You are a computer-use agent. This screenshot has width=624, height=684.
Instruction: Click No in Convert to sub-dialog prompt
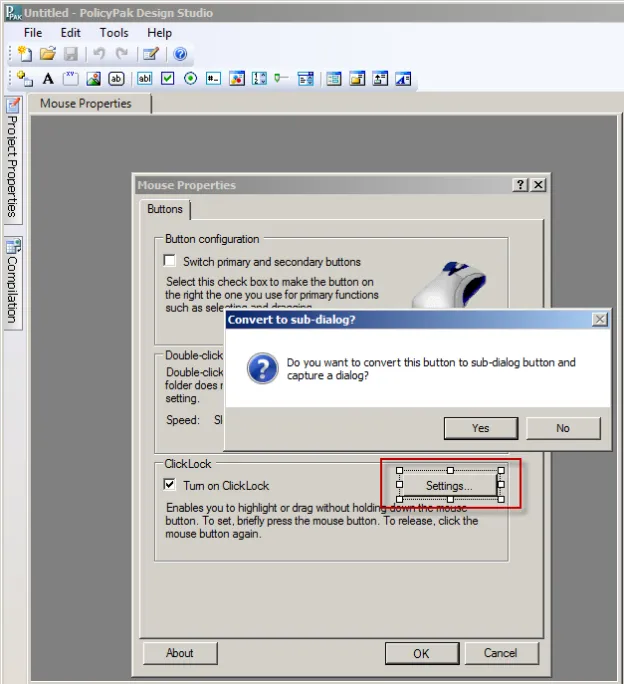coord(563,428)
